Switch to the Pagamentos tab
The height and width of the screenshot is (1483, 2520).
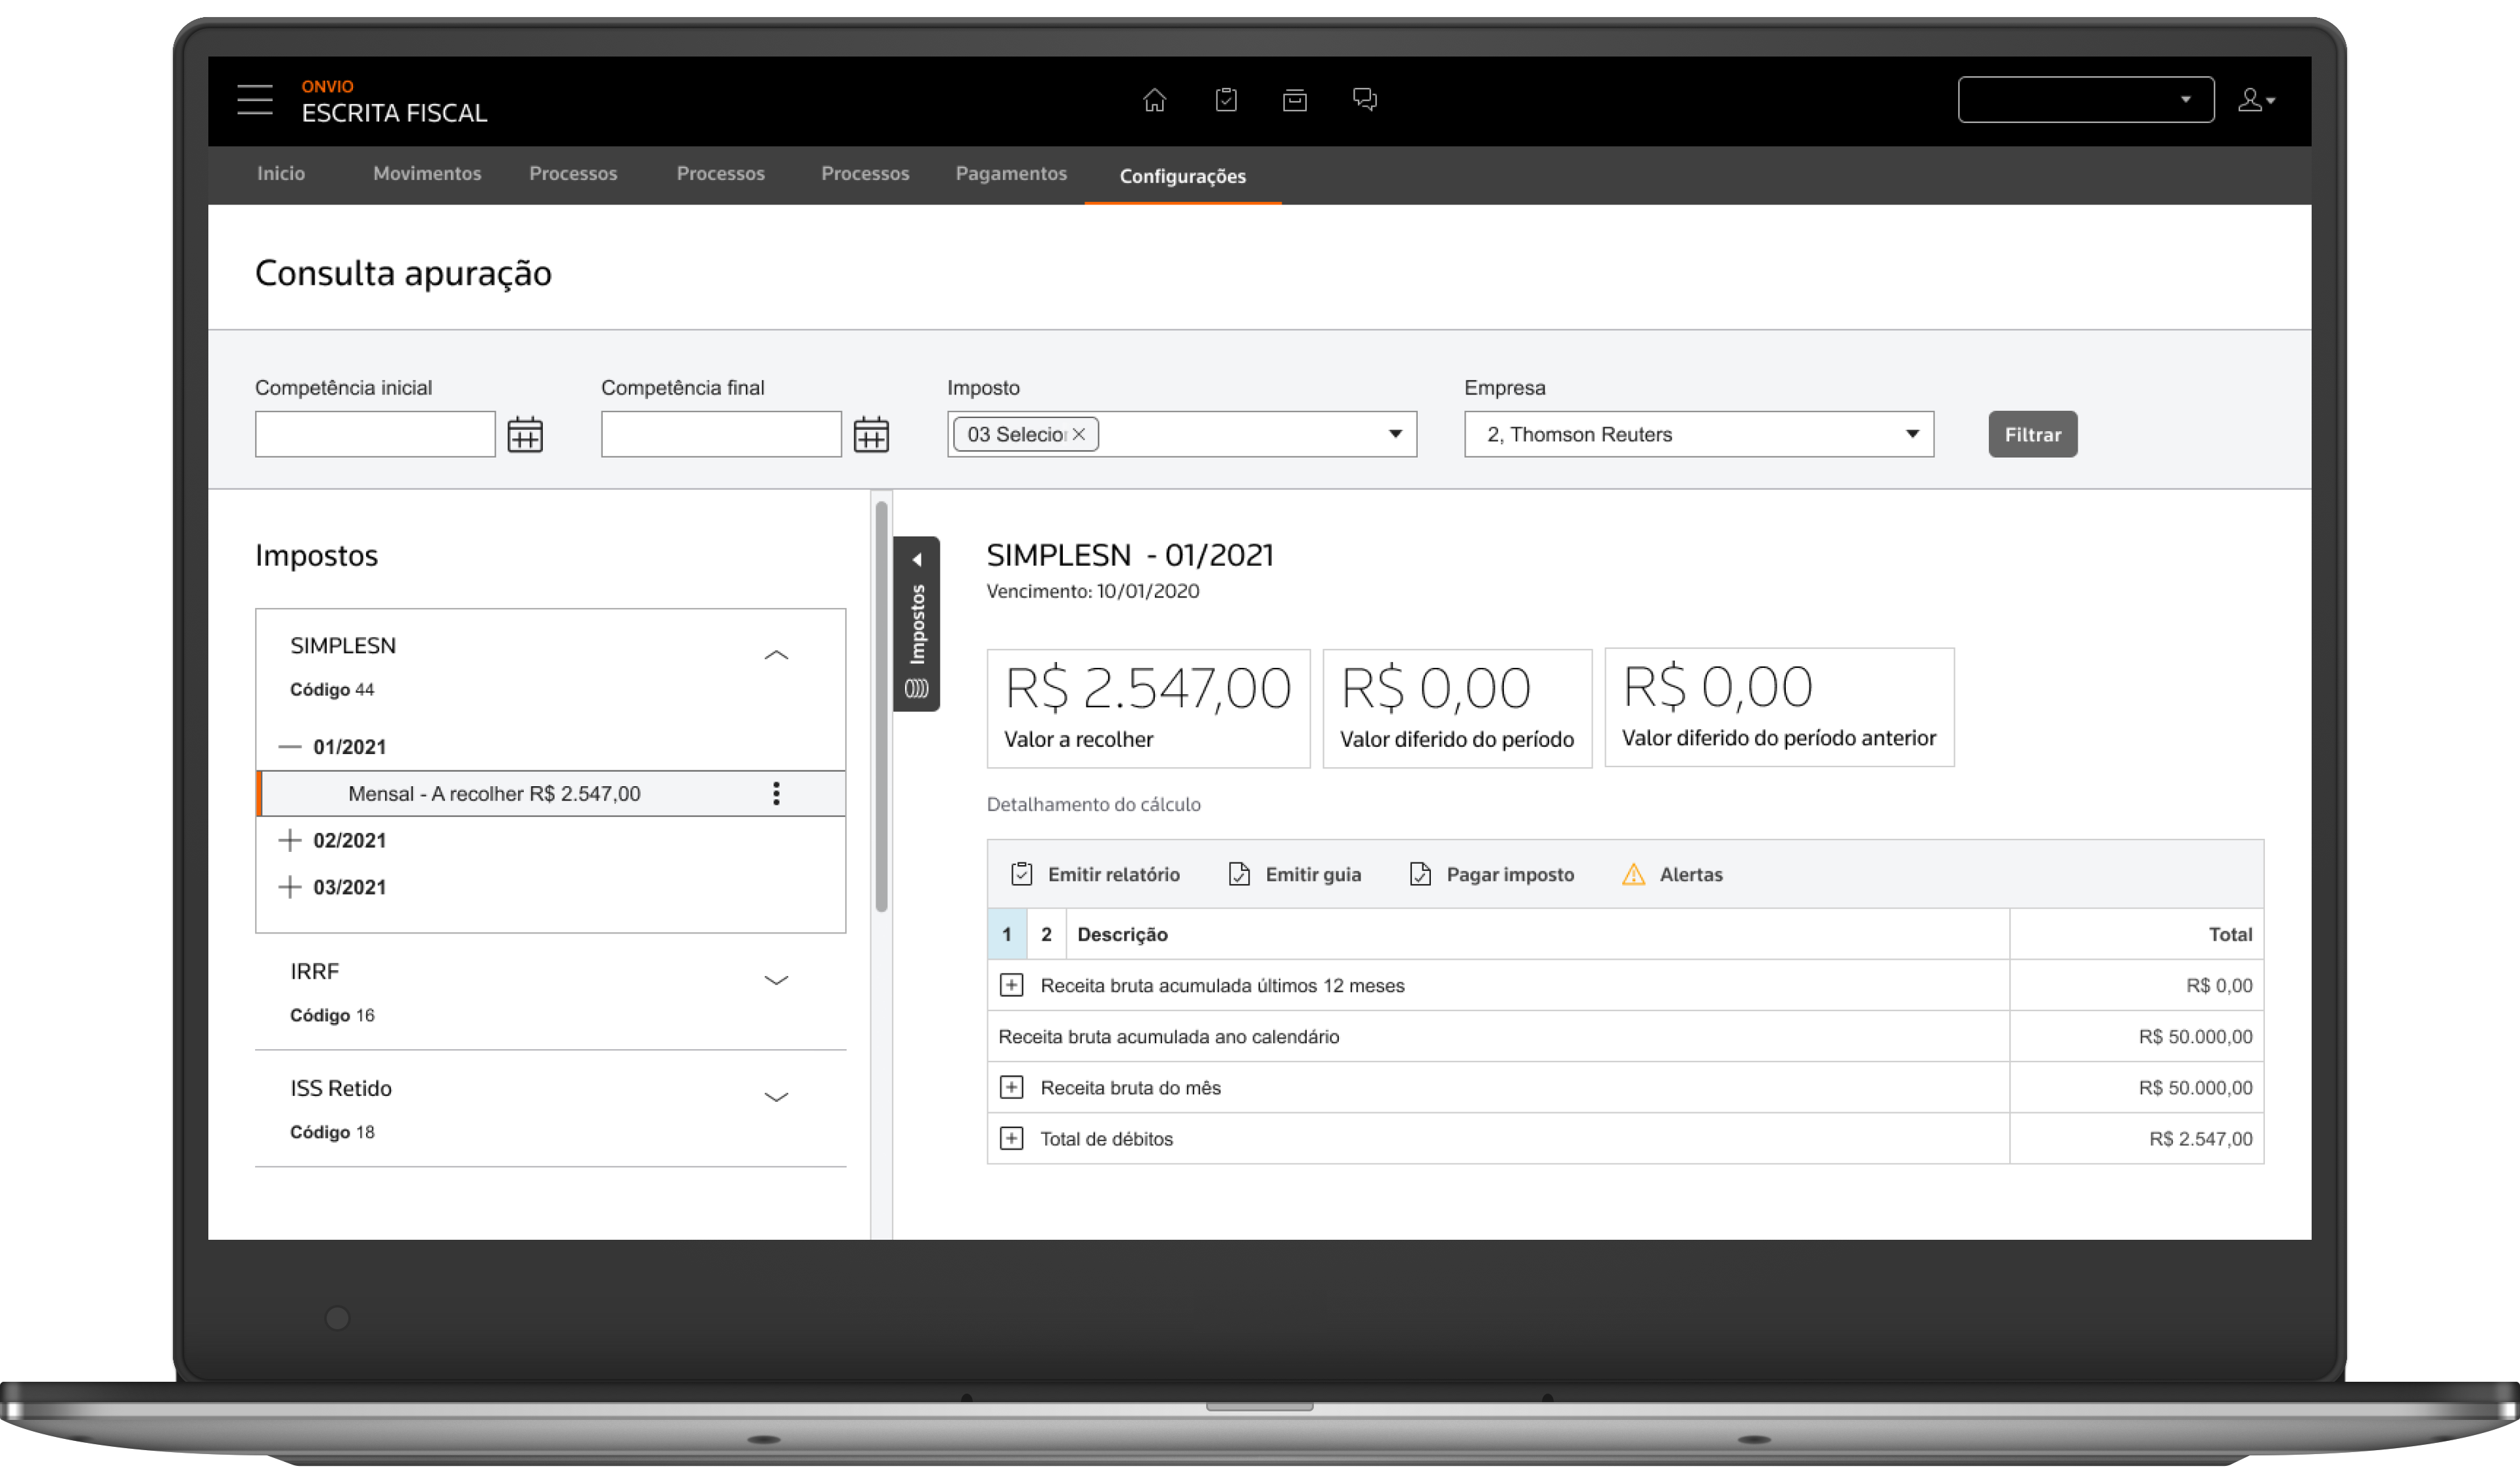[1011, 174]
